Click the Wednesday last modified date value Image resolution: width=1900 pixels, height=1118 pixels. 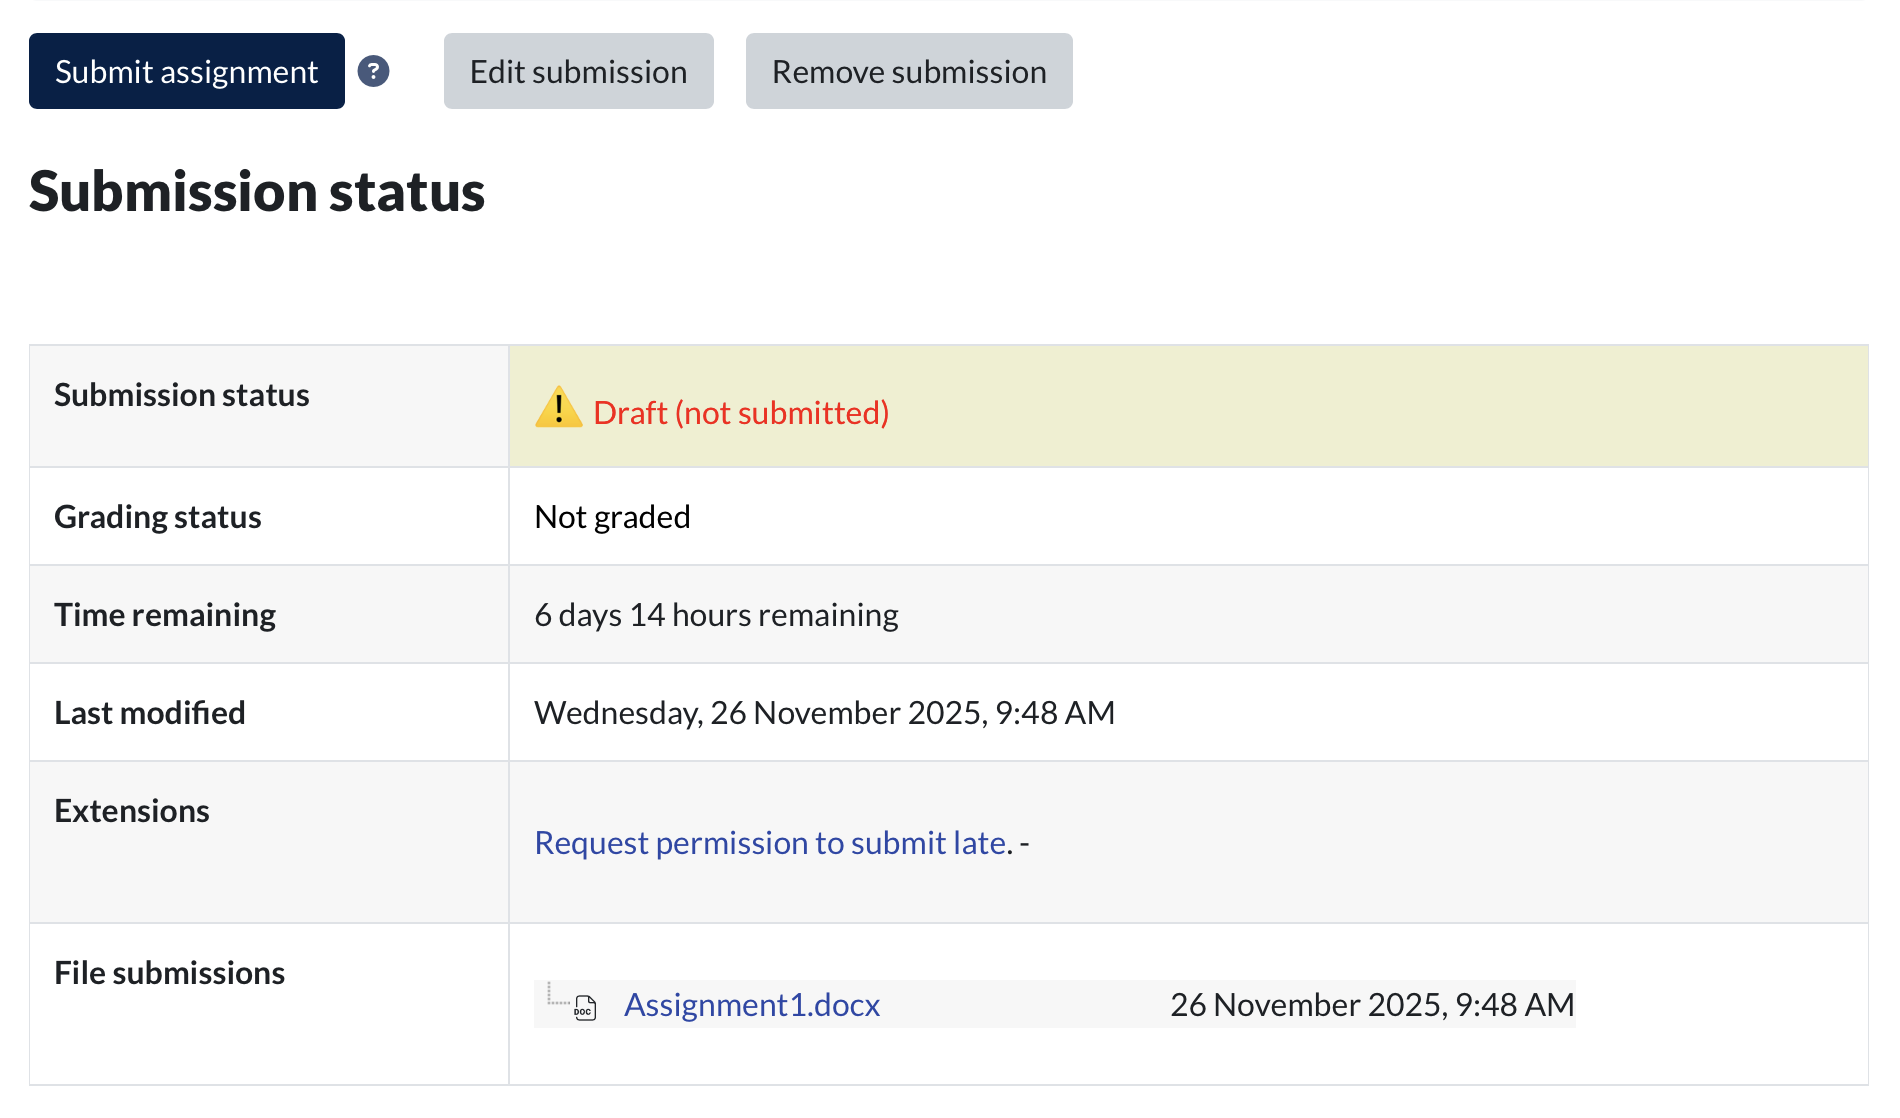[x=824, y=712]
